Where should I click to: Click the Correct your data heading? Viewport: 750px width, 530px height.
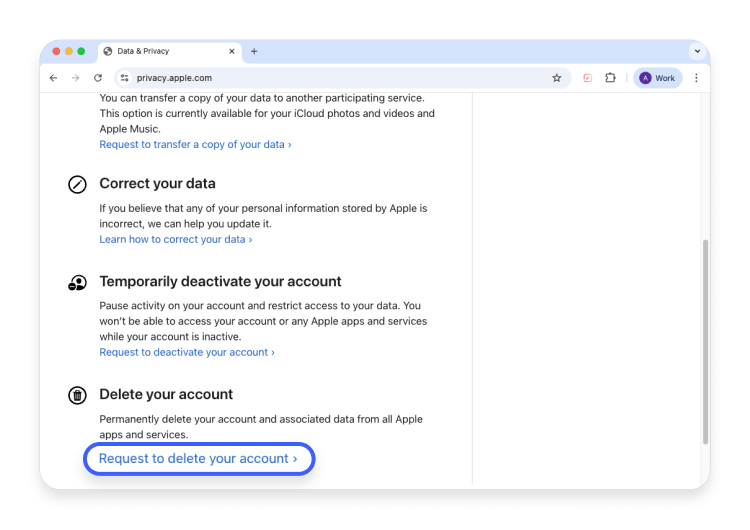[x=157, y=184]
